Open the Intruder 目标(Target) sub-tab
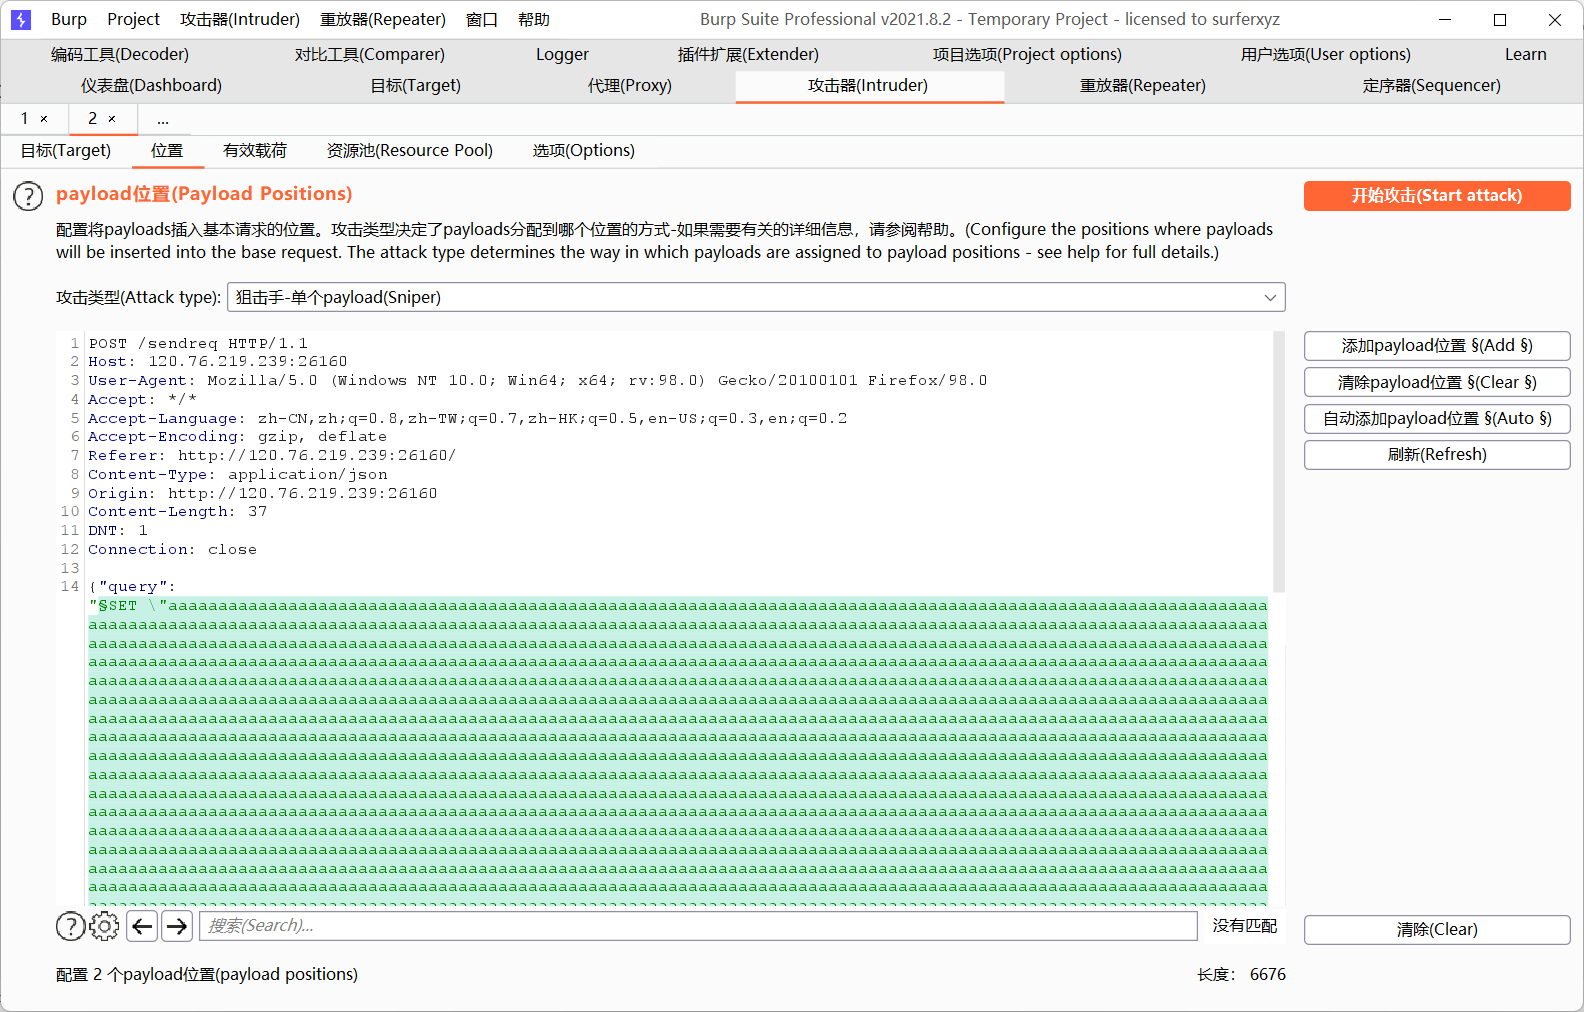The height and width of the screenshot is (1012, 1584). [x=66, y=150]
